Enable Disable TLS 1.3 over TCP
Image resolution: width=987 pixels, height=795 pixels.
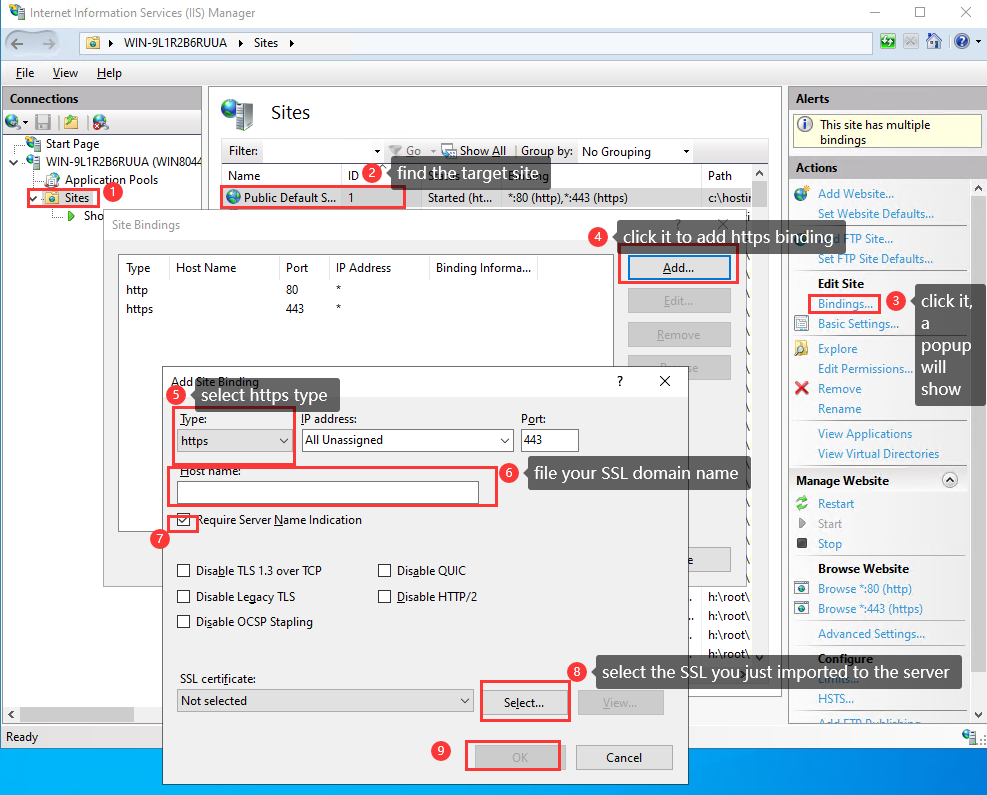coord(183,570)
